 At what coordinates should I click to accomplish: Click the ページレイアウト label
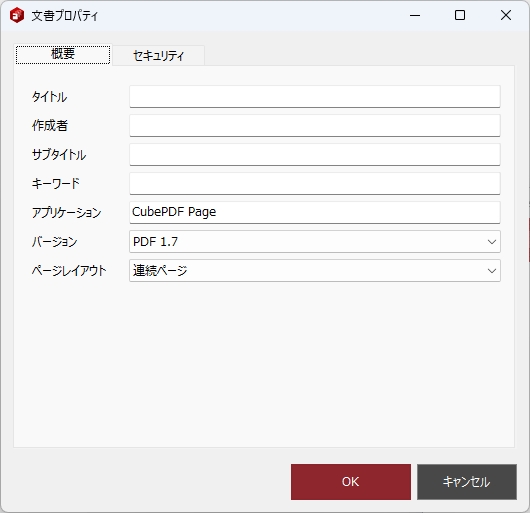tap(69, 271)
